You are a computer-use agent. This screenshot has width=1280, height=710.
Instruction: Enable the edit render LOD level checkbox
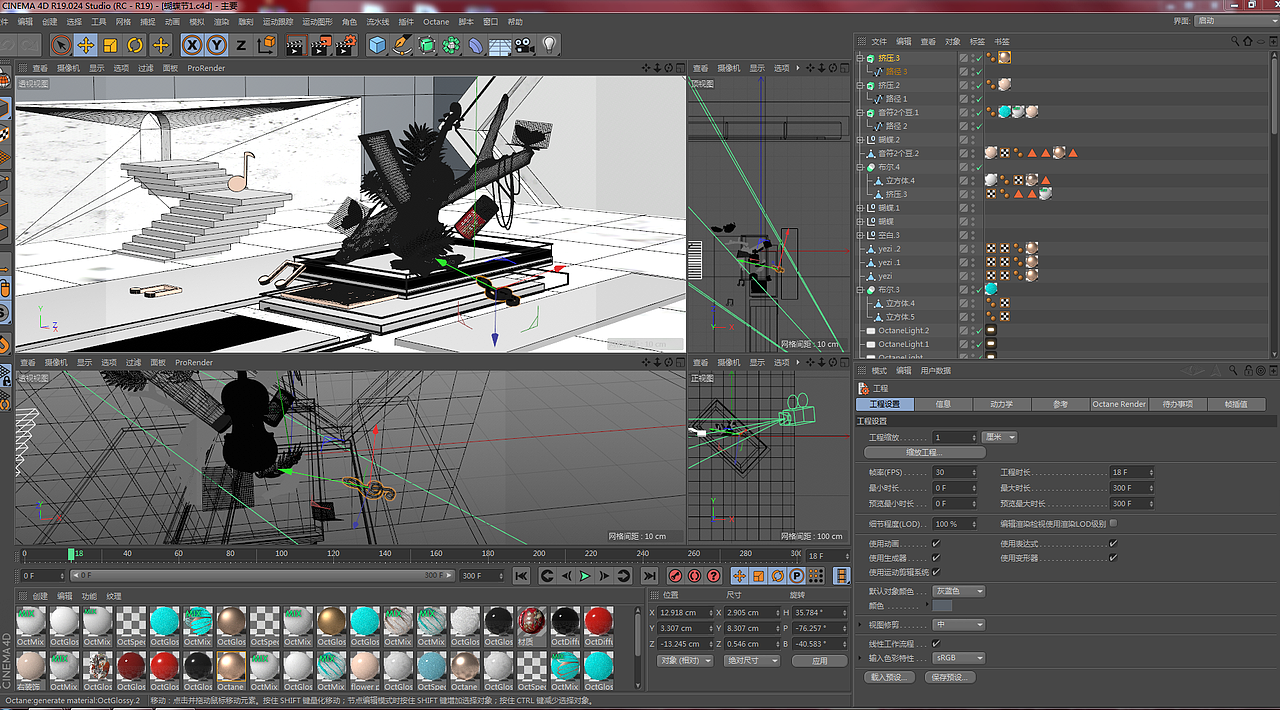click(x=1113, y=523)
